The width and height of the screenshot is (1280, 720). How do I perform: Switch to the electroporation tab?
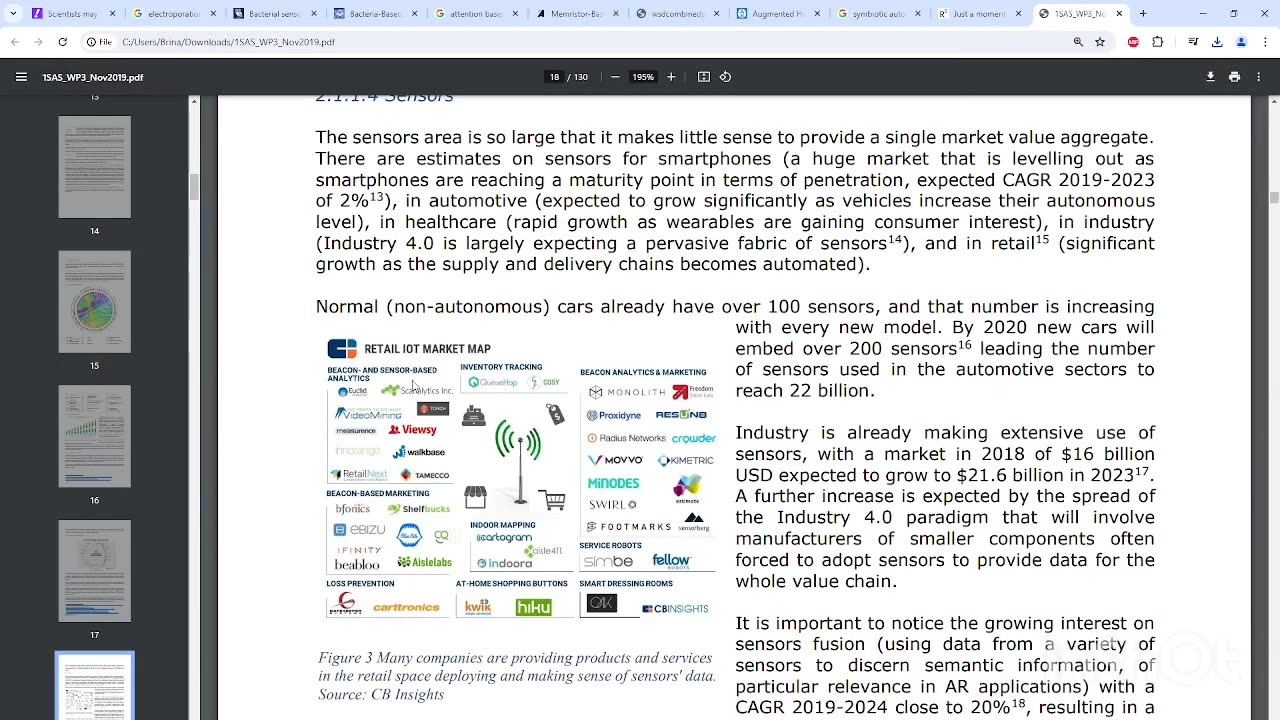174,14
